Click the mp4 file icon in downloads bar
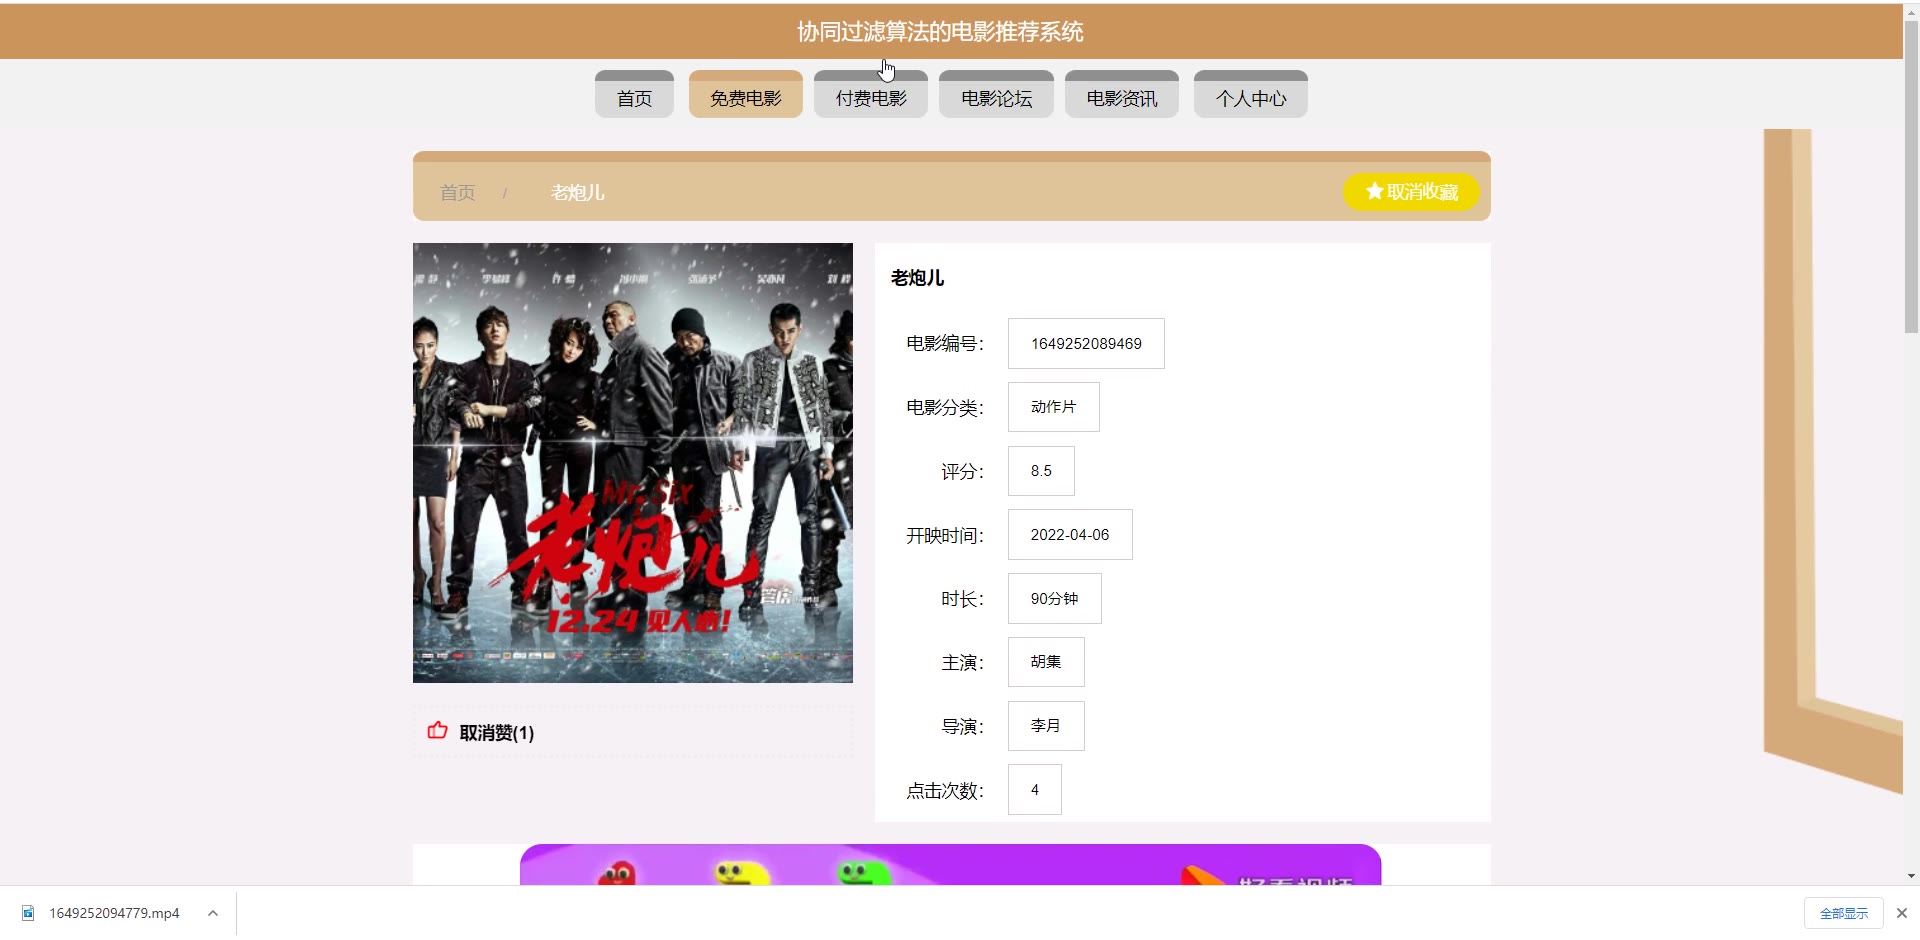Image resolution: width=1920 pixels, height=940 pixels. [x=28, y=913]
